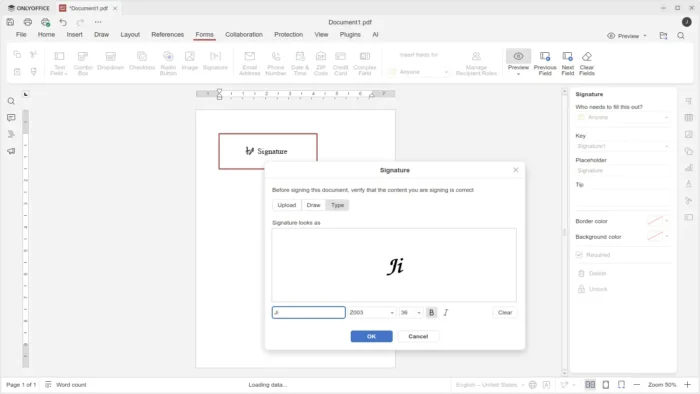Clear the typed signature
The image size is (700, 394).
(505, 313)
